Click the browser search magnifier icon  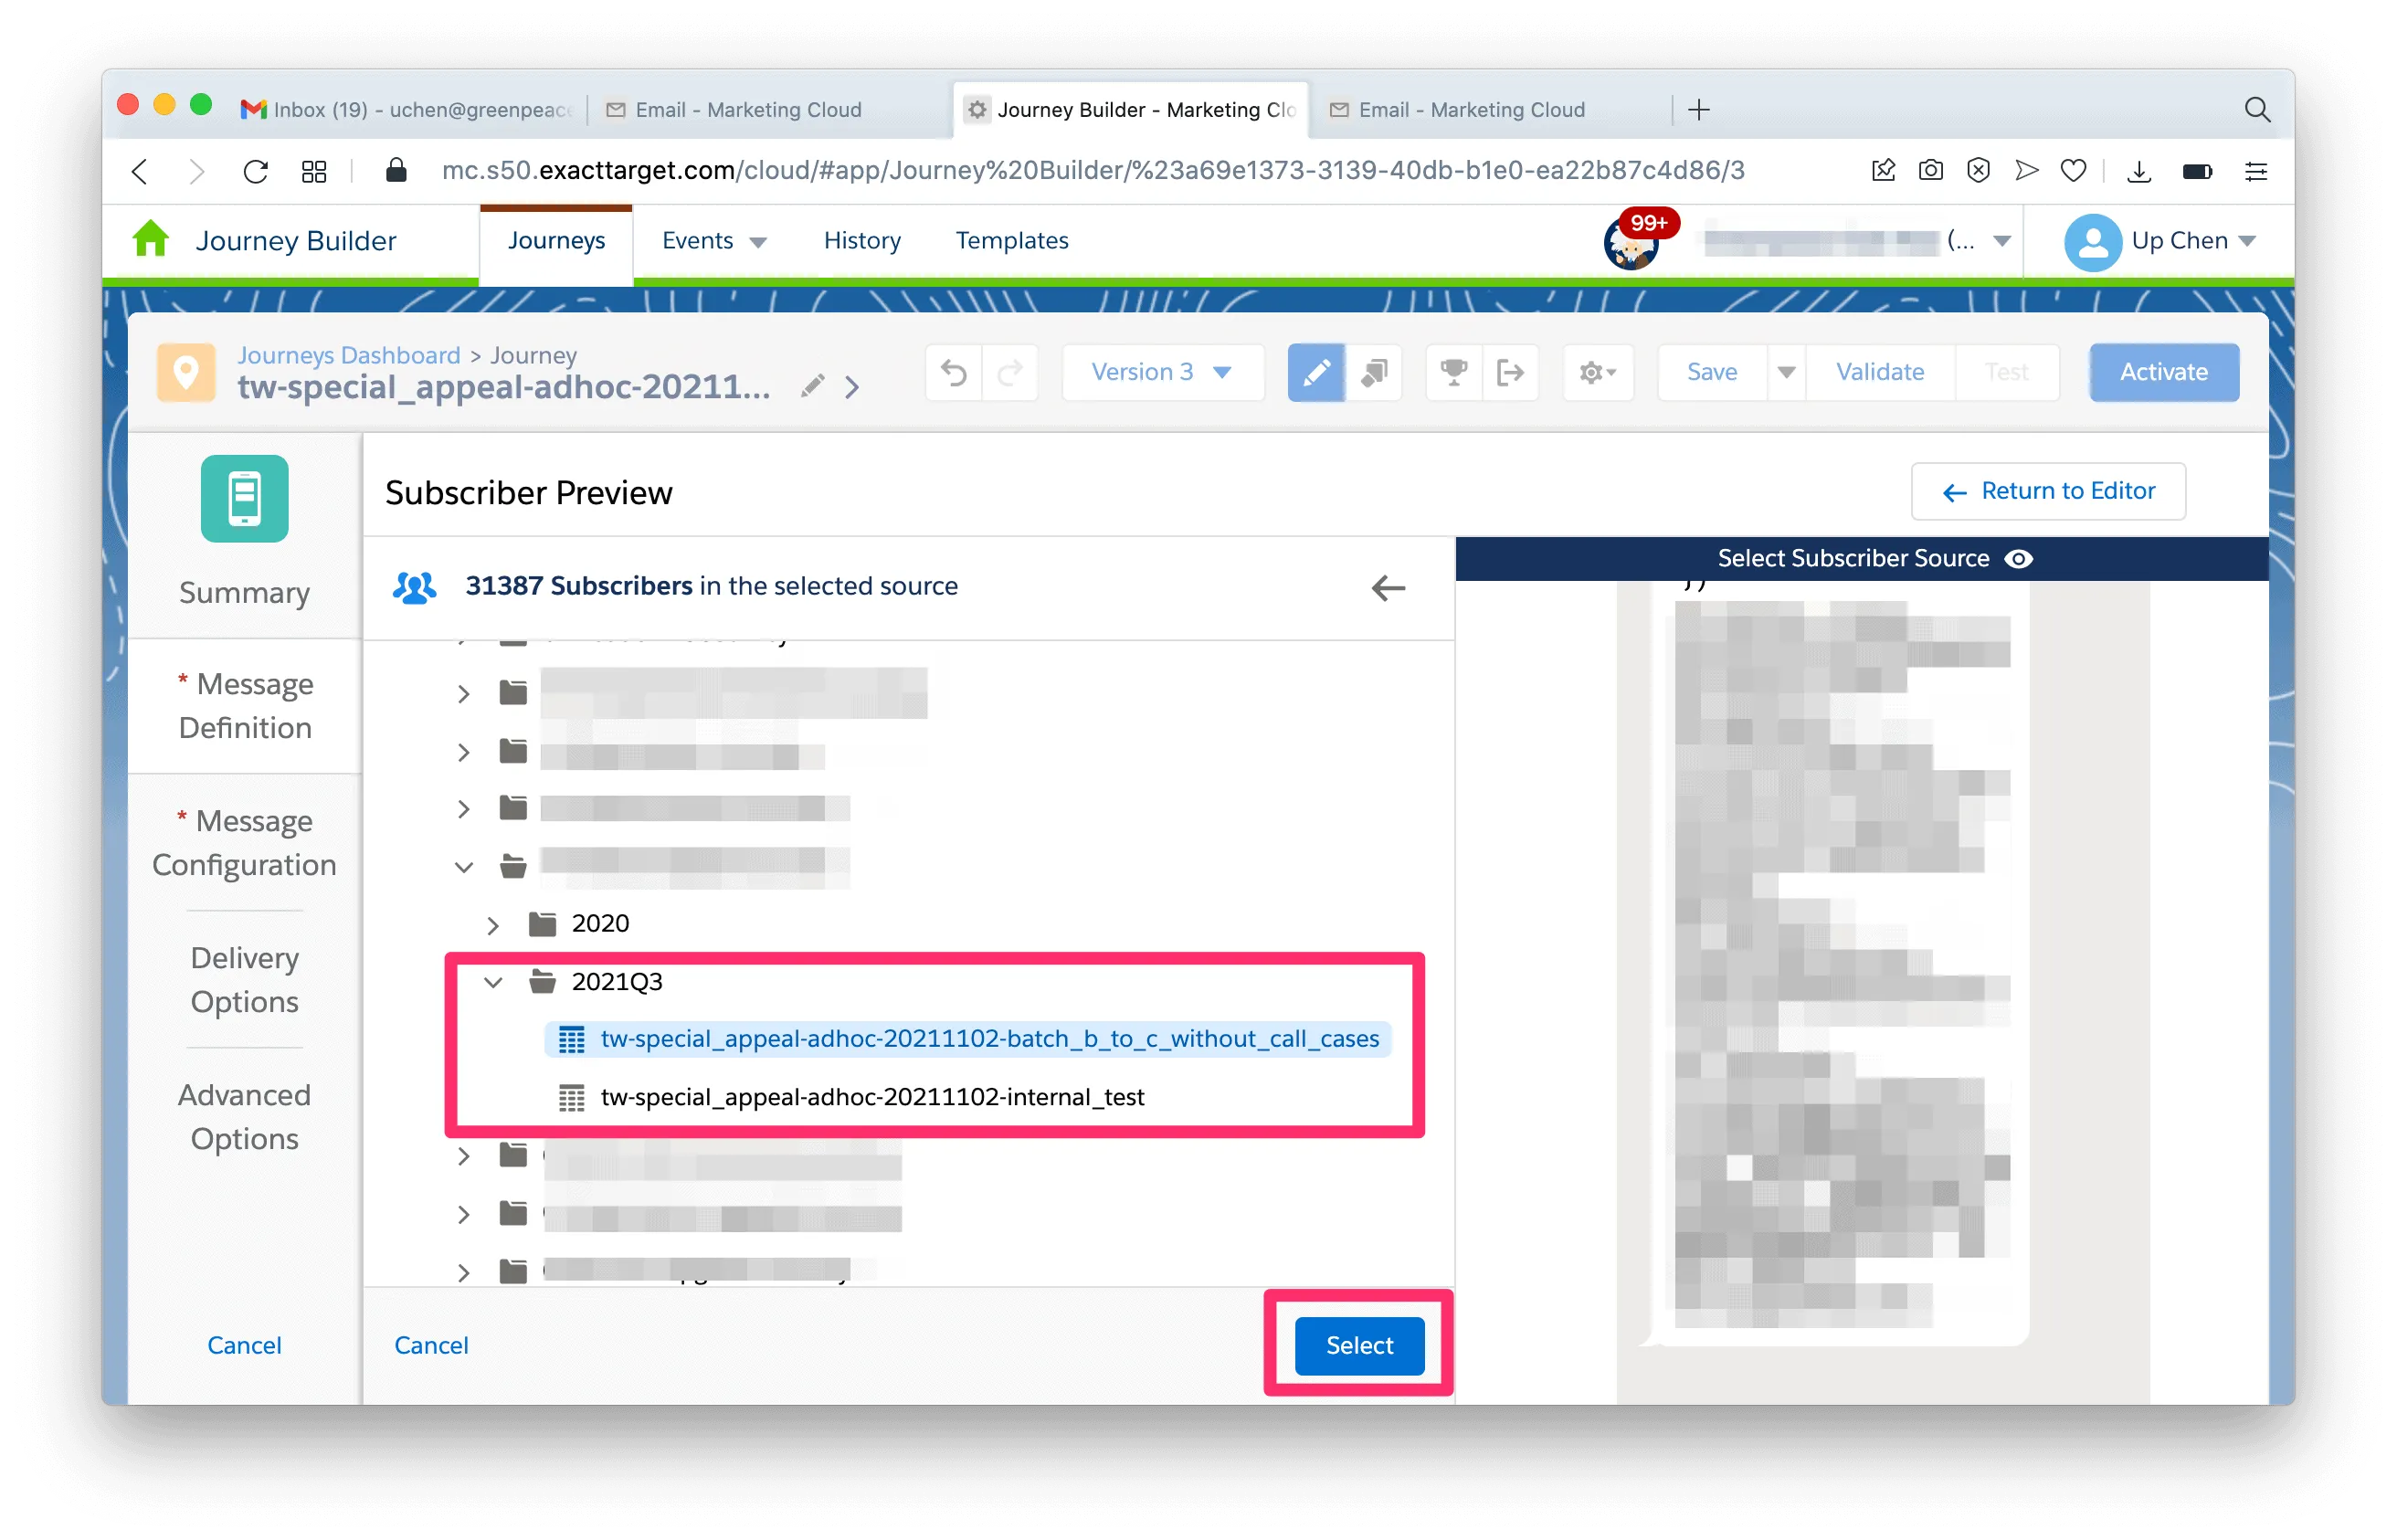2256,109
